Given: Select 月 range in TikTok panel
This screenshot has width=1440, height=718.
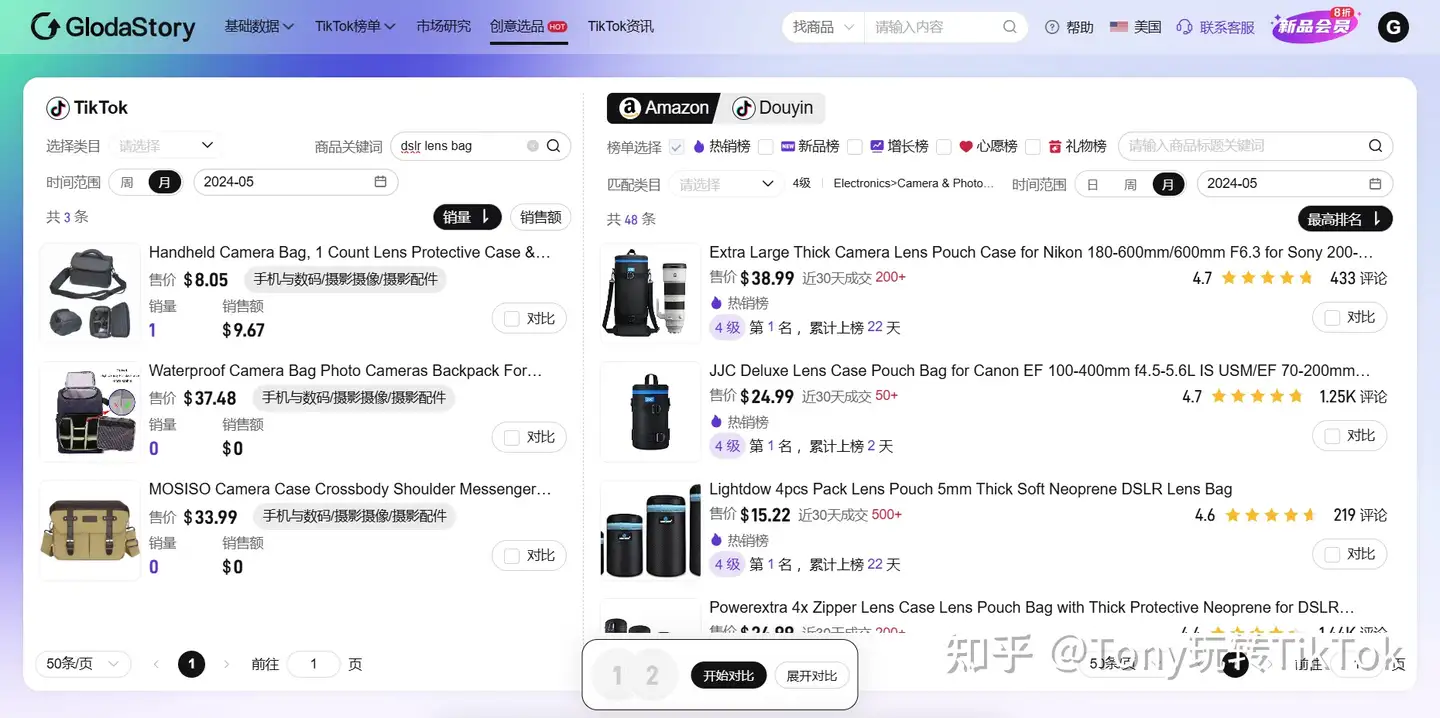Looking at the screenshot, I should pyautogui.click(x=165, y=182).
